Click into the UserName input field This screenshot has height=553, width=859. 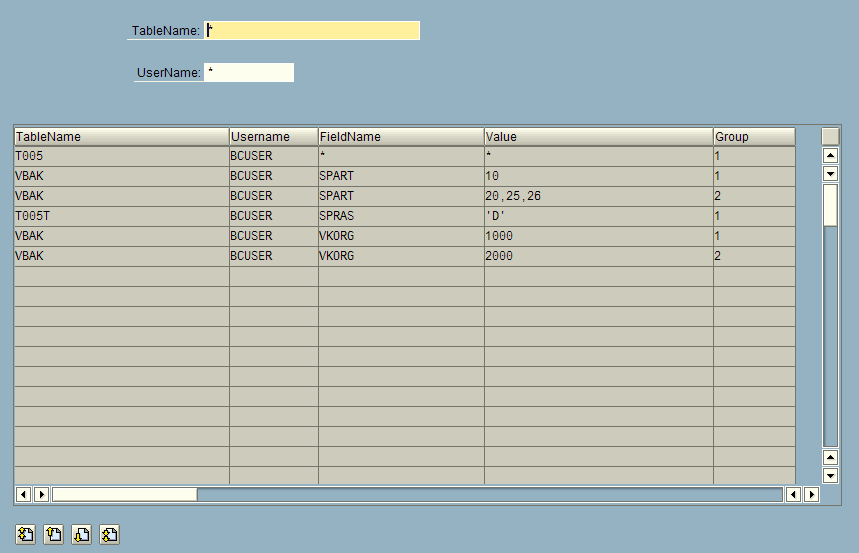249,72
